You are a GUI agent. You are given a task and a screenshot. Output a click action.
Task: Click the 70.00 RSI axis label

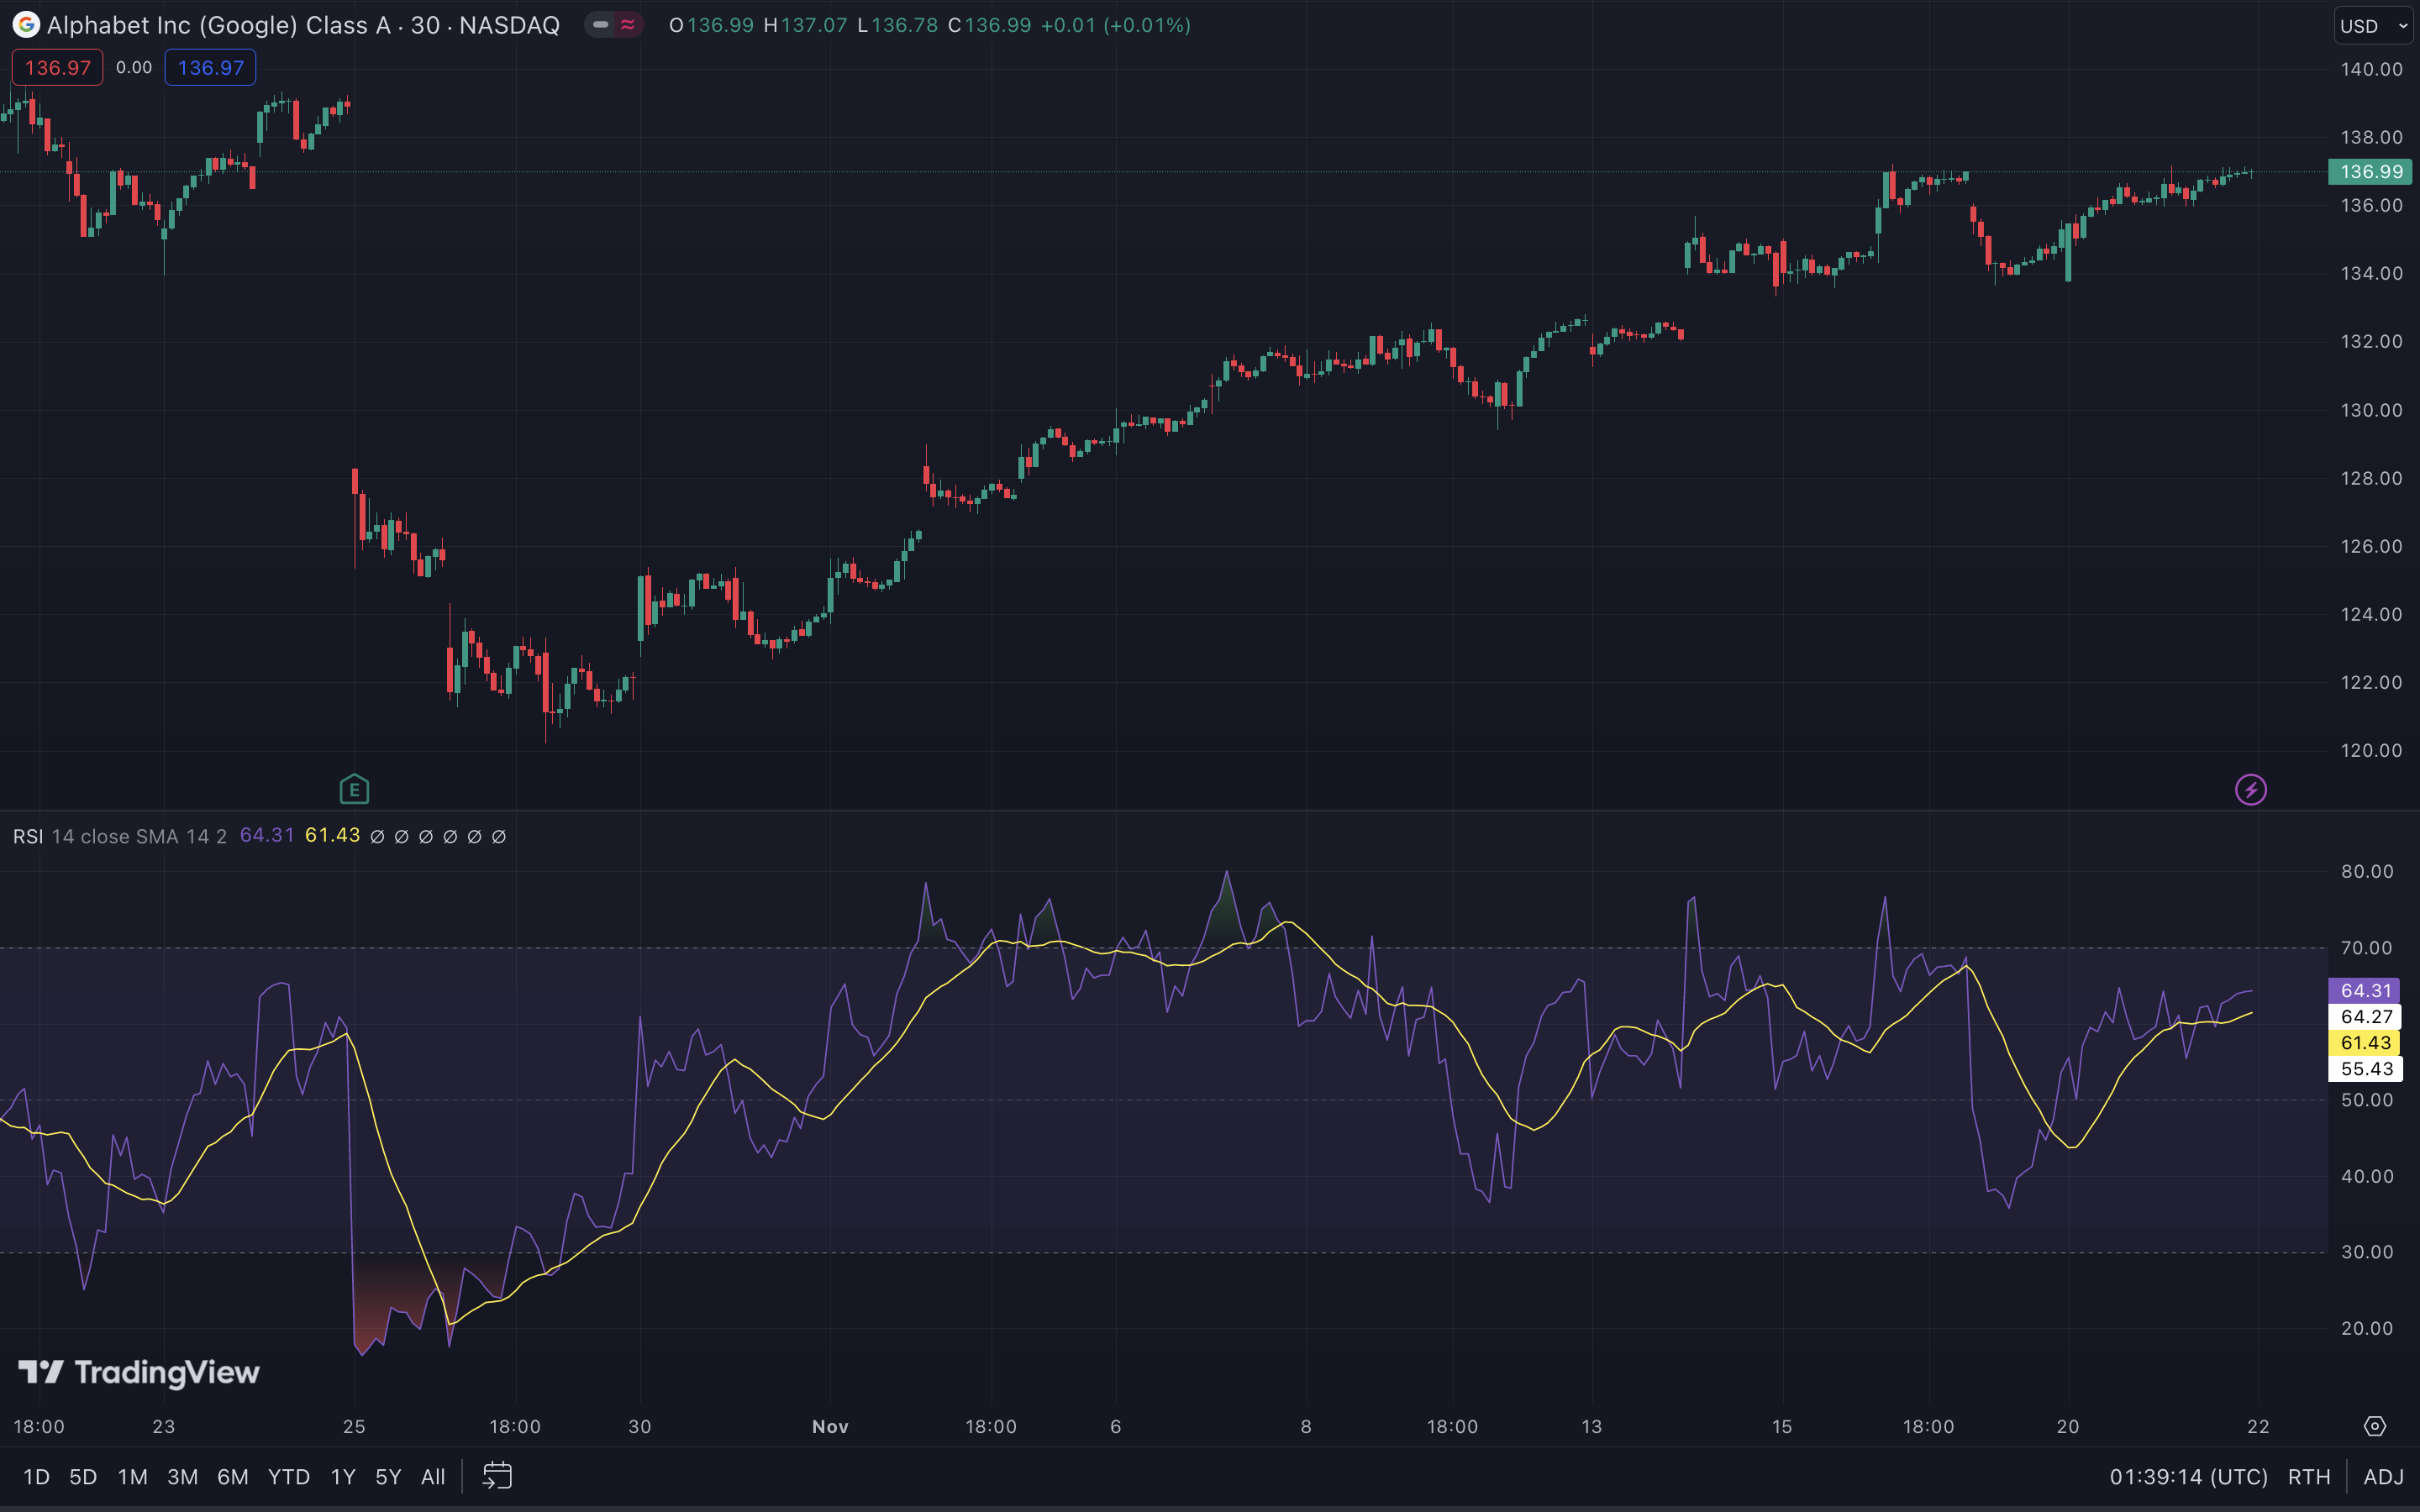2367,948
